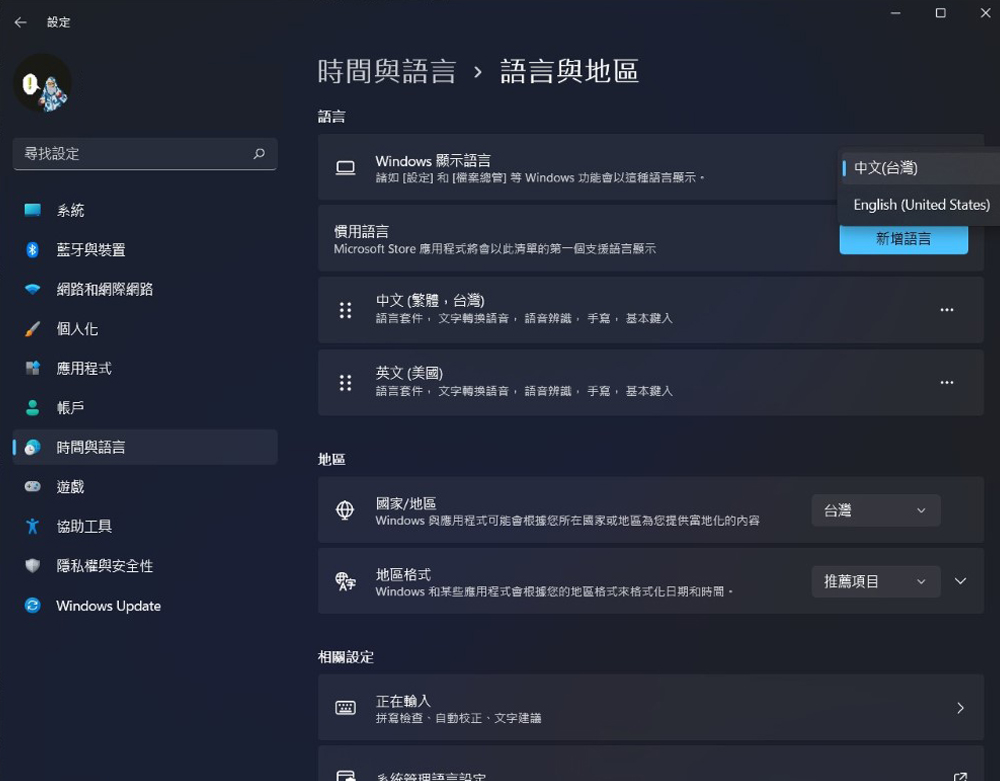This screenshot has width=1000, height=781.
Task: Open 個人化 in the sidebar
Action: [x=145, y=329]
